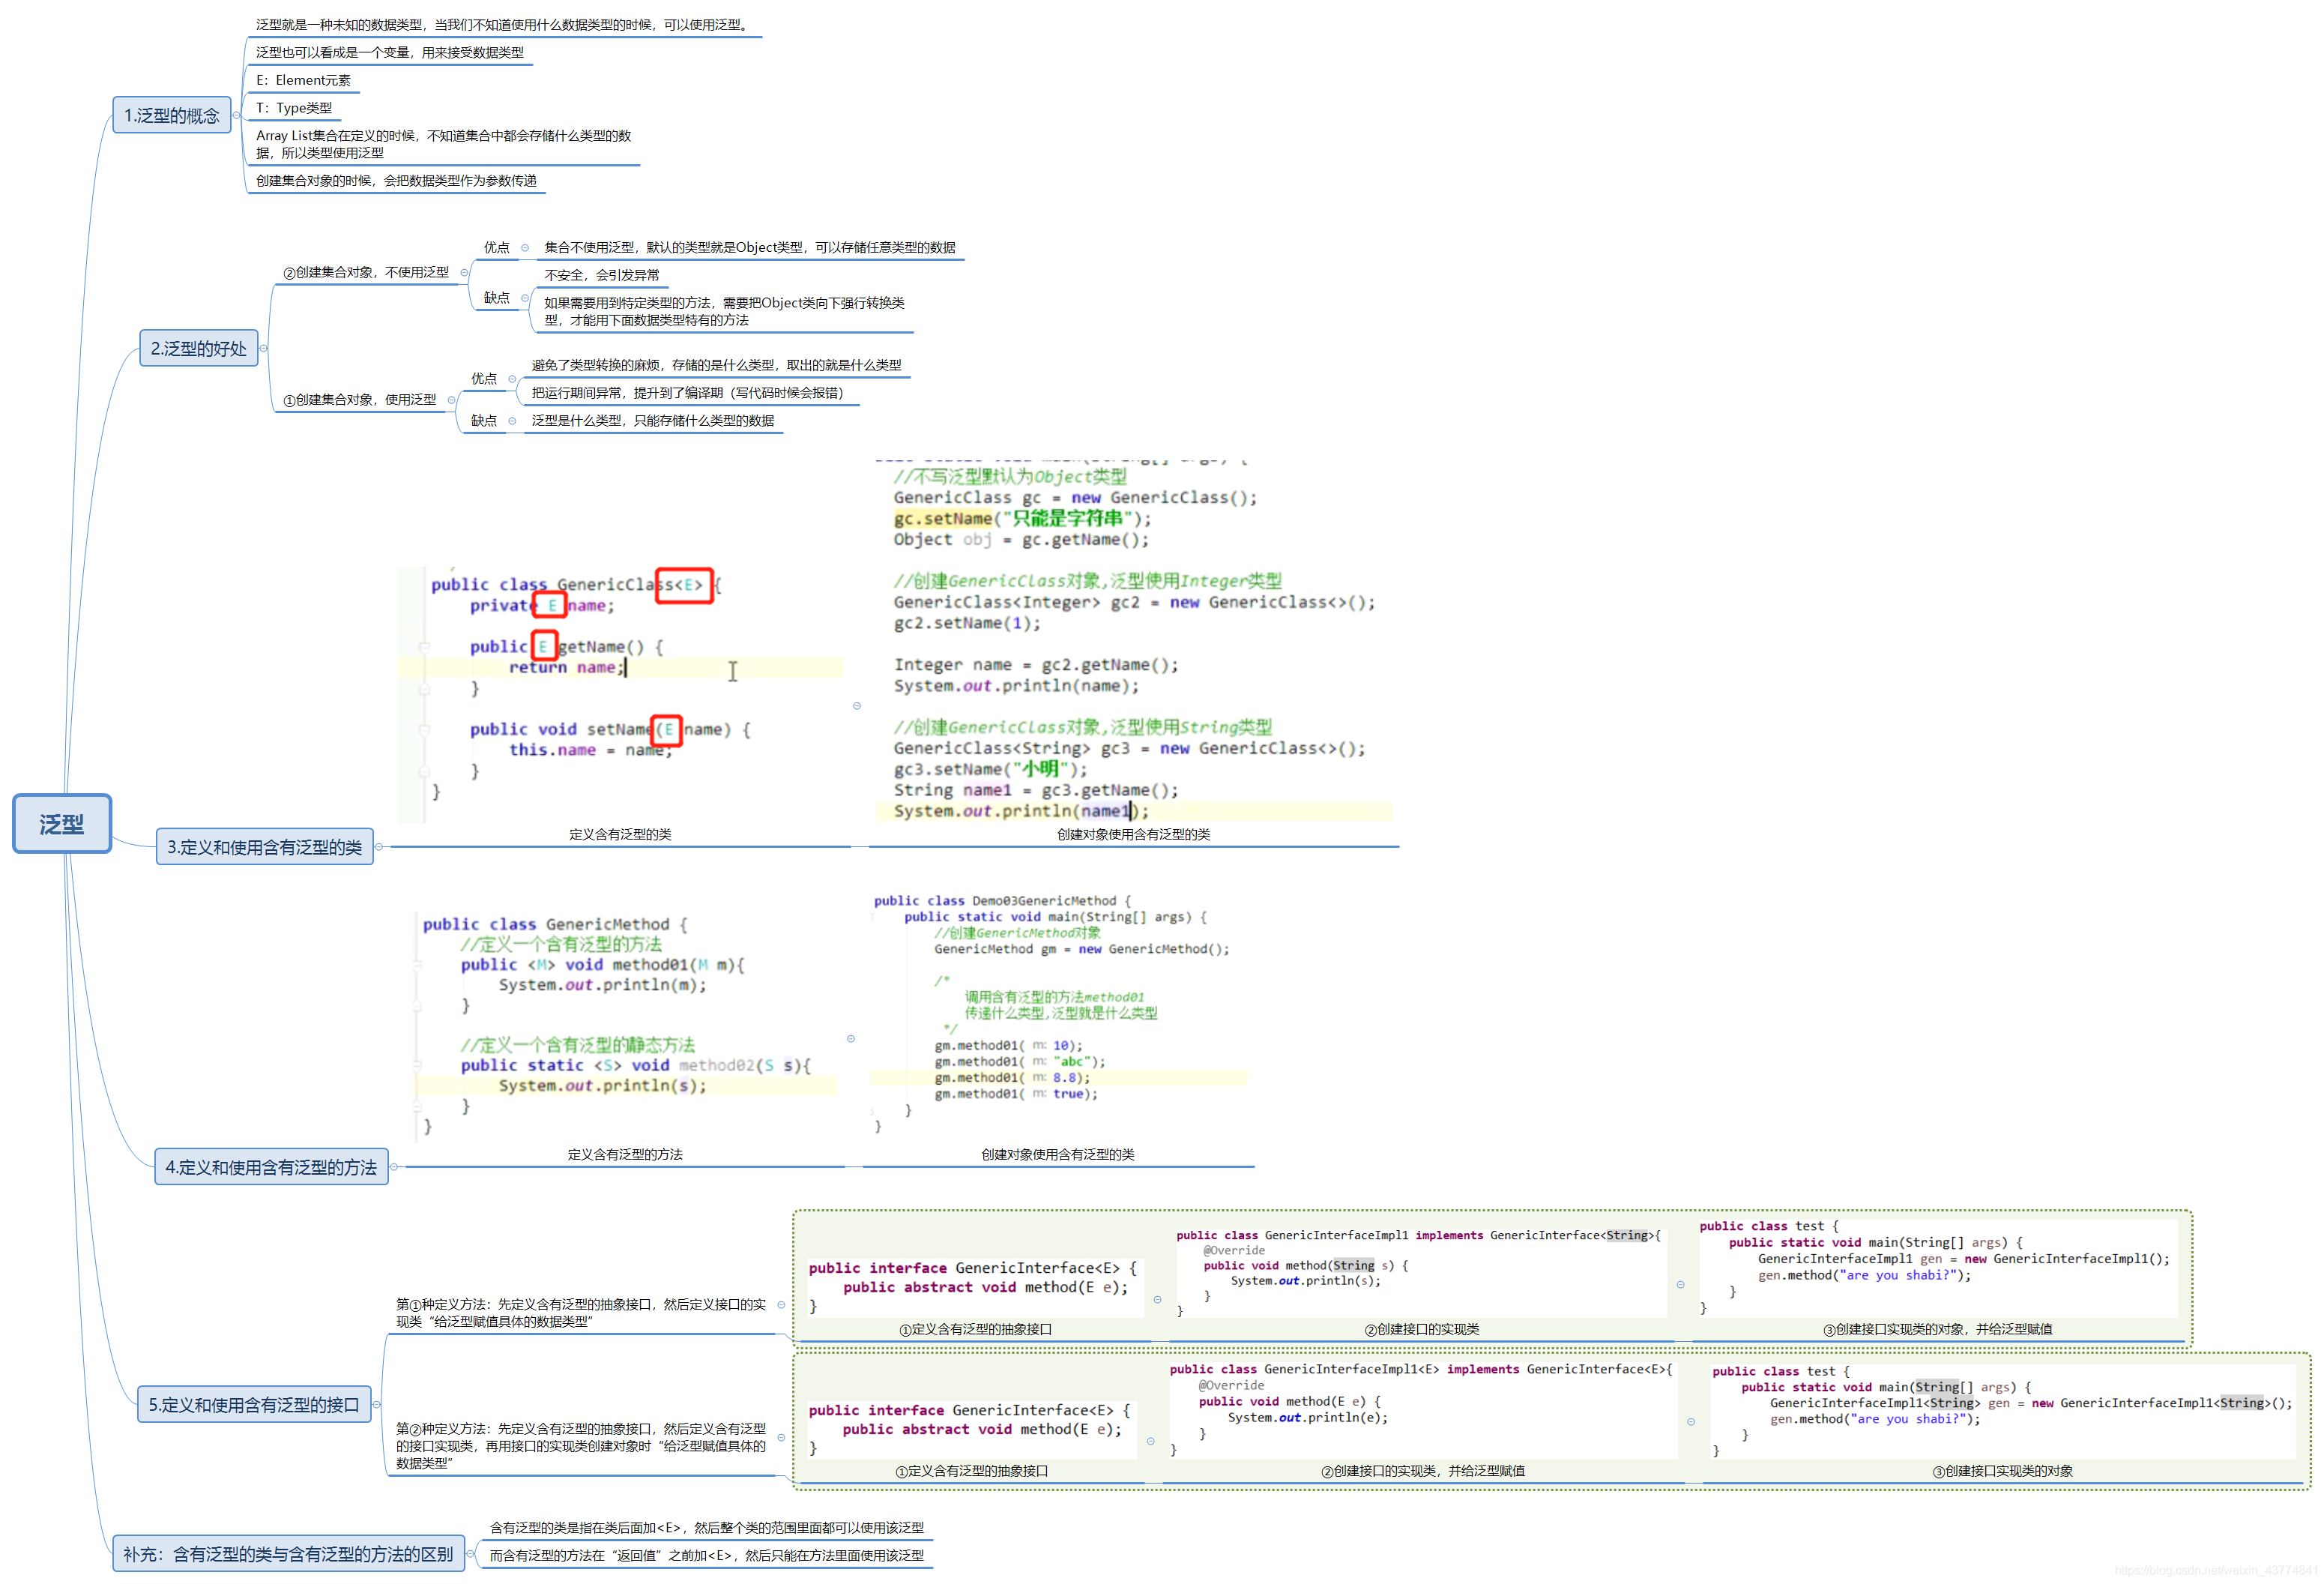Screen dimensions: 2324x1584
Task: Click the 定义含有泛型的类 caption
Action: click(620, 834)
